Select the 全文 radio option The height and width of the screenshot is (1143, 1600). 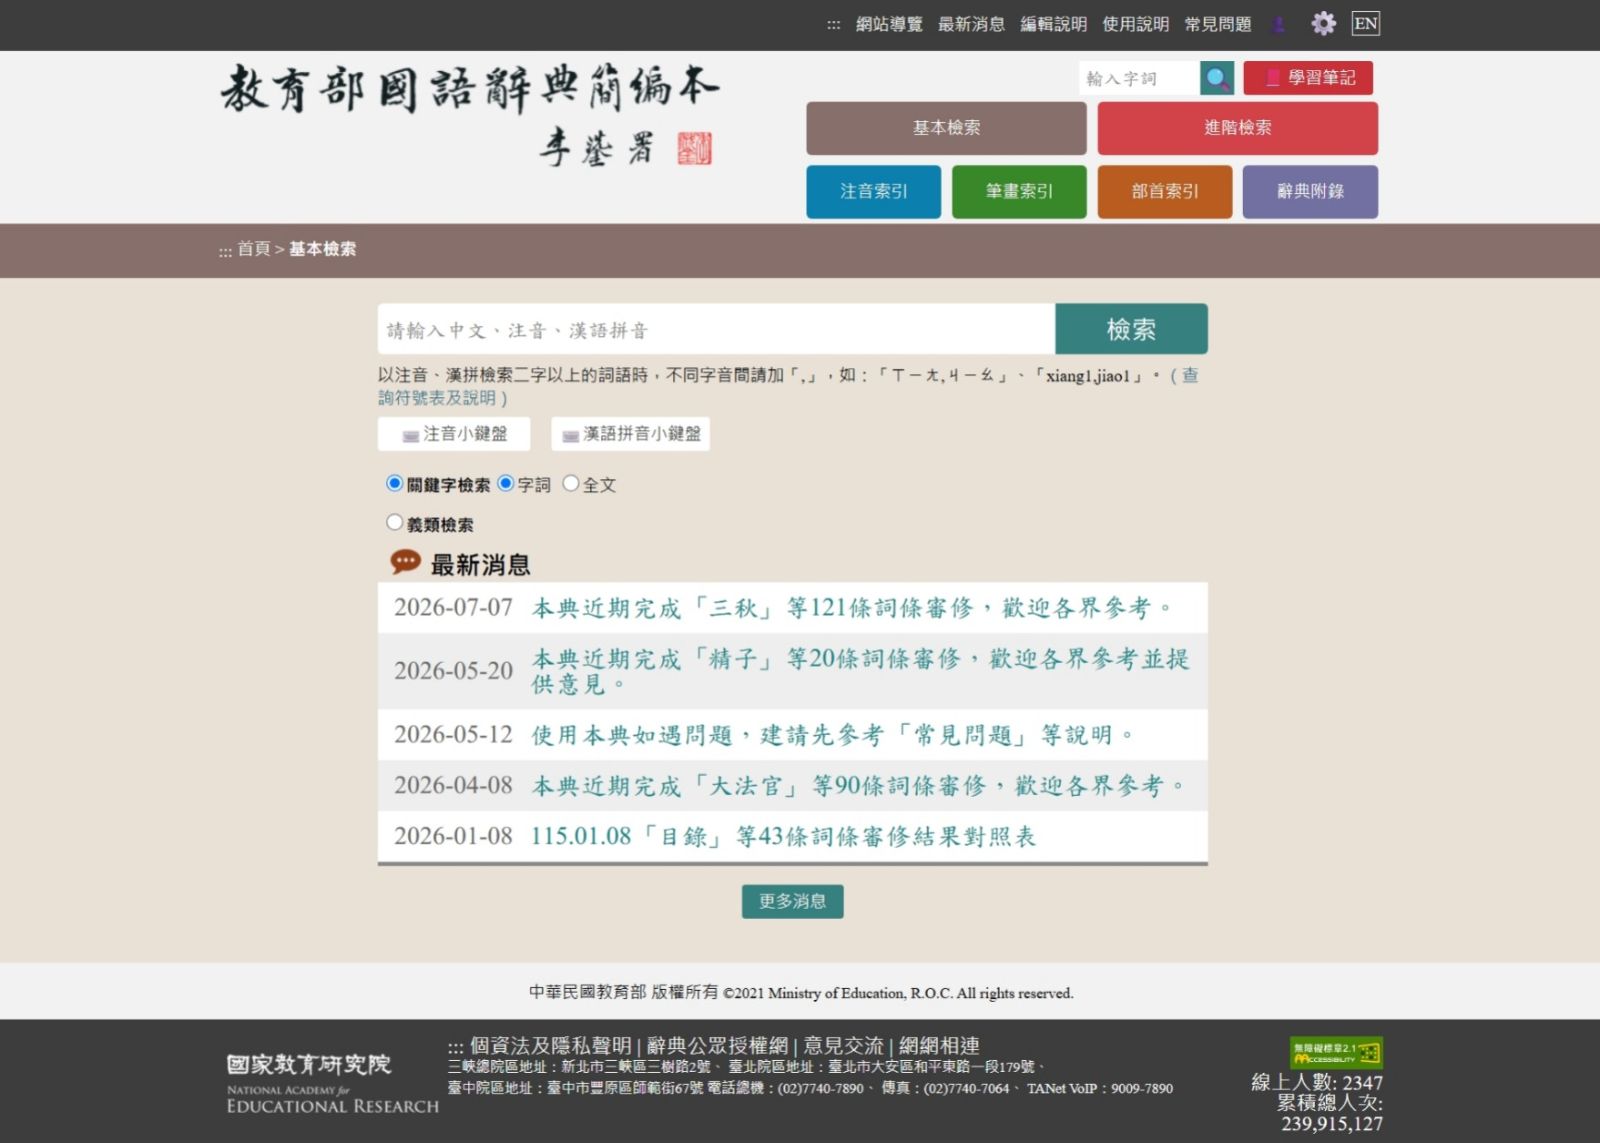[571, 484]
